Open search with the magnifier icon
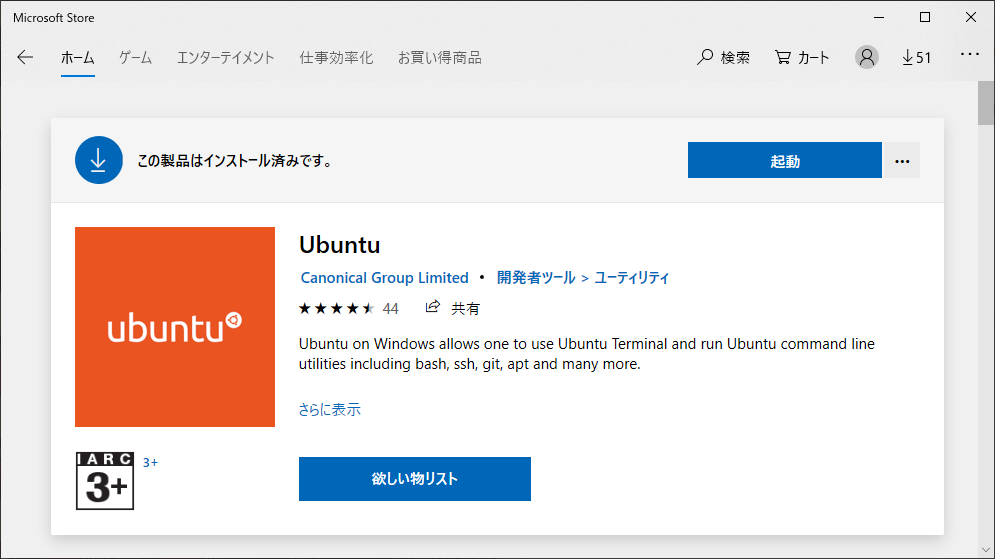Screen dimensions: 995x559 [x=704, y=58]
